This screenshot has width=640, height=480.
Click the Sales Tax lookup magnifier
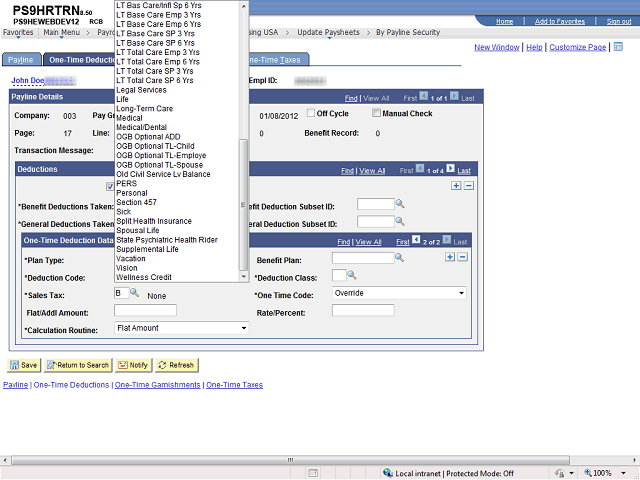[134, 293]
